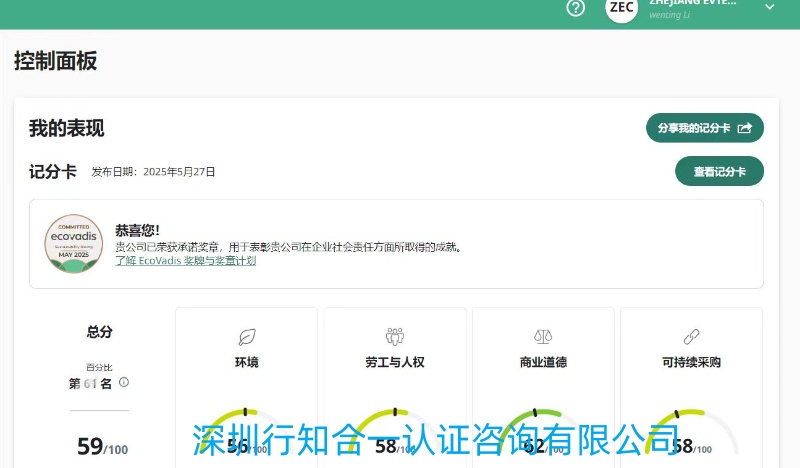Click the 商业道德 scales icon
The image size is (800, 468).
[543, 336]
